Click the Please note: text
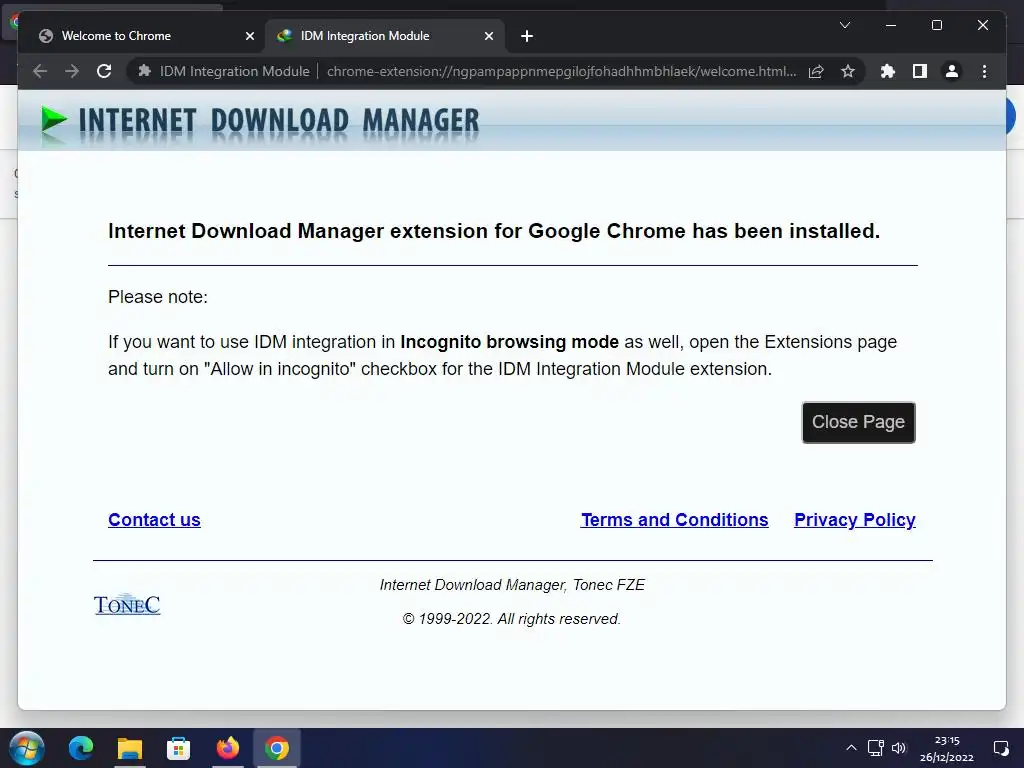1024x768 pixels. (158, 297)
